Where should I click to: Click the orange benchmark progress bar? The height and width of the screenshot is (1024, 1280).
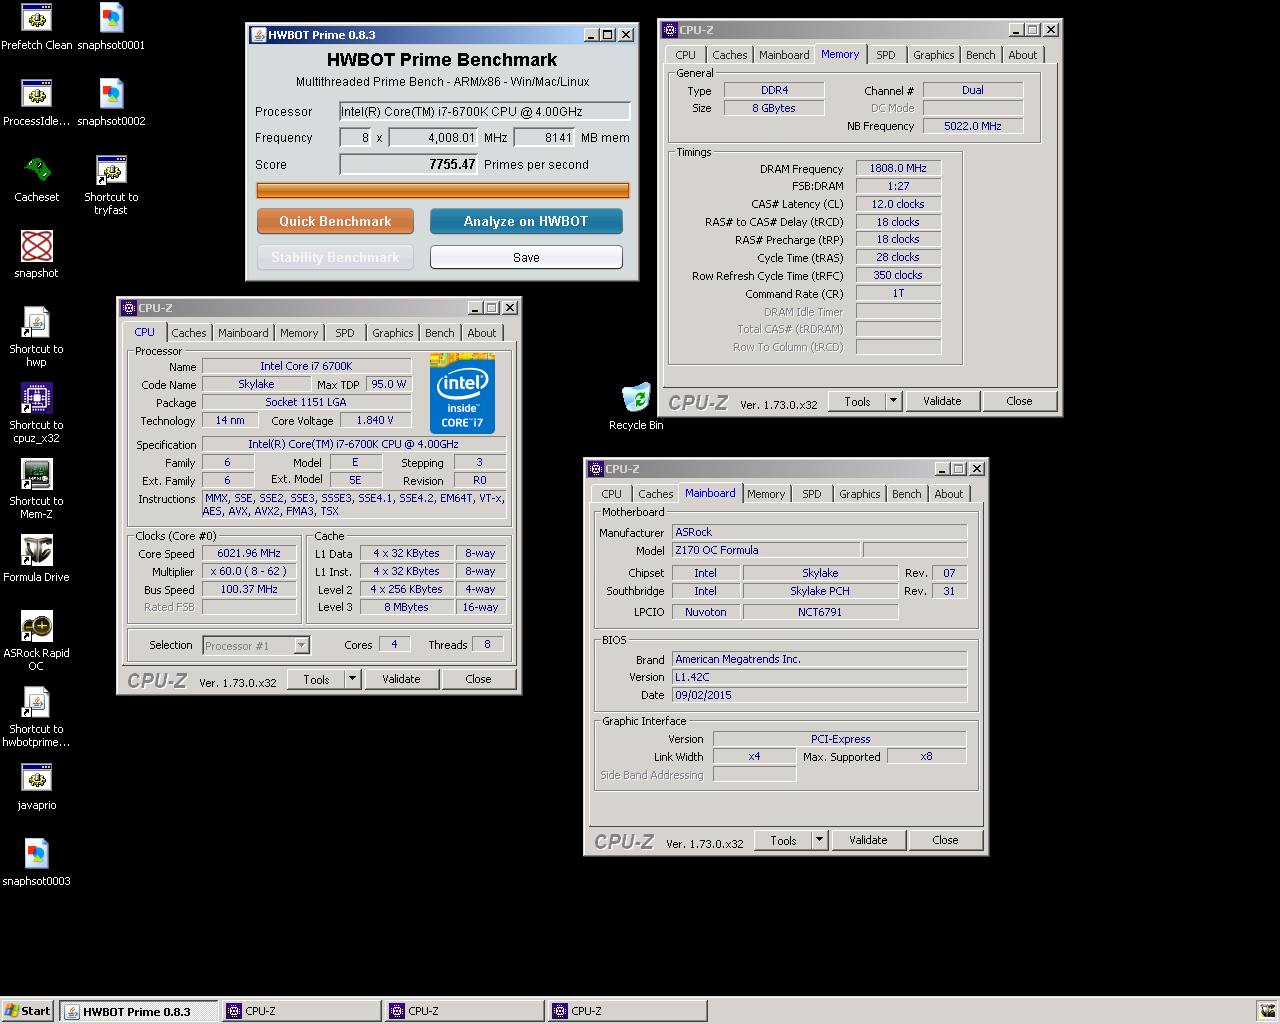pyautogui.click(x=443, y=190)
